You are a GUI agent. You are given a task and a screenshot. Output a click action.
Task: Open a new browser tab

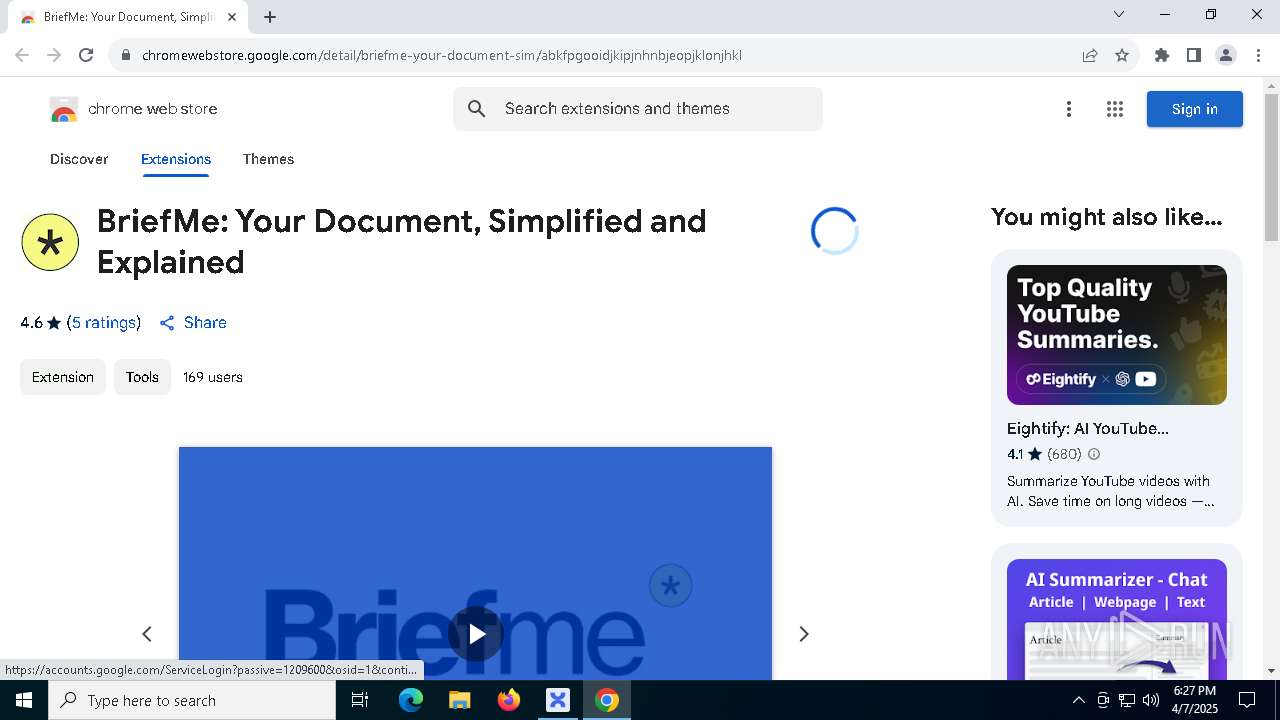(270, 17)
